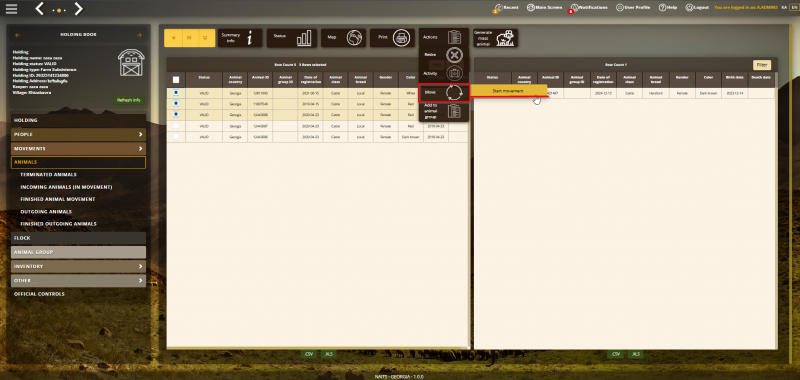The height and width of the screenshot is (380, 800).
Task: Expand the PEOPLE sidebar section
Action: (79, 135)
